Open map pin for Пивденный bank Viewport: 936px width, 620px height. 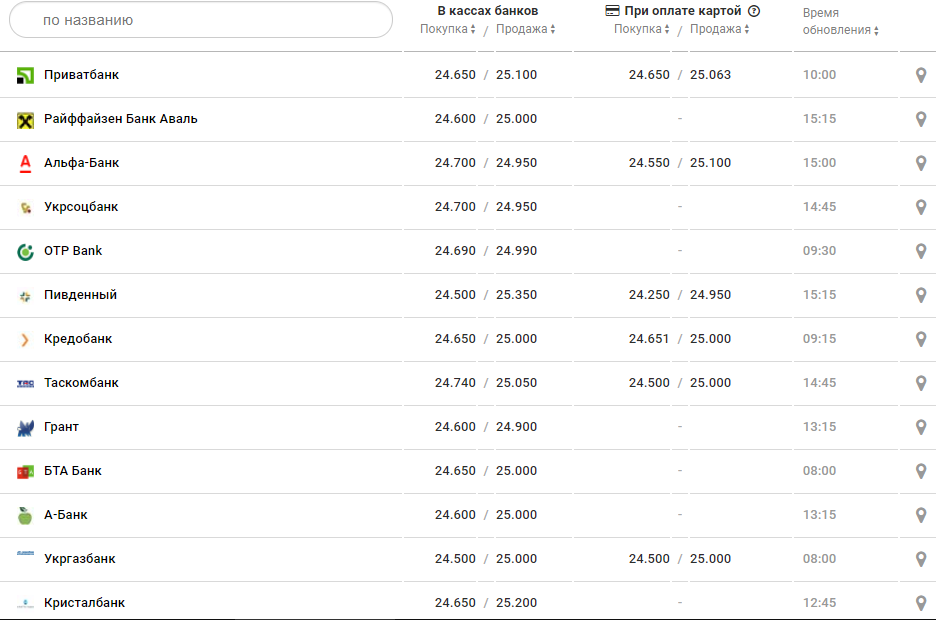921,295
